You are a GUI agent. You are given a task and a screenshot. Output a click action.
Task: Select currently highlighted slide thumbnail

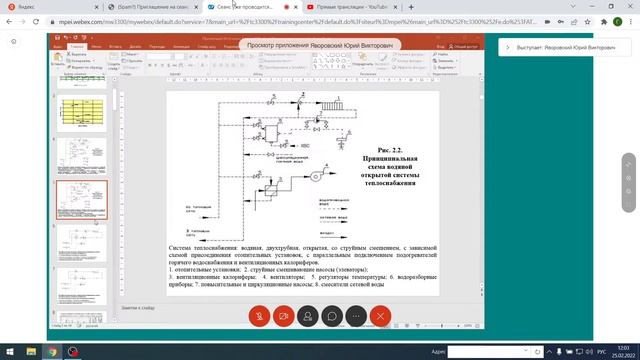(82, 200)
